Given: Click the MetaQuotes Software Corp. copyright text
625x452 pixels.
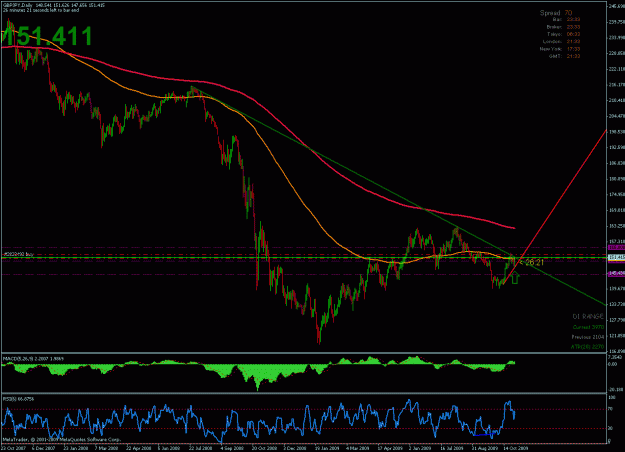Looking at the screenshot, I should click(x=62, y=439).
